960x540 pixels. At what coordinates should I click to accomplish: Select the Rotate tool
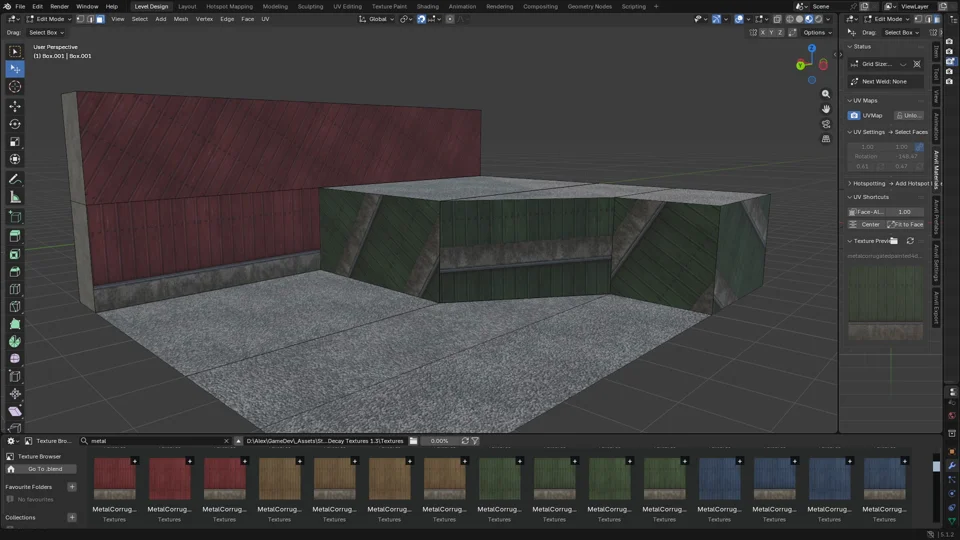click(15, 124)
